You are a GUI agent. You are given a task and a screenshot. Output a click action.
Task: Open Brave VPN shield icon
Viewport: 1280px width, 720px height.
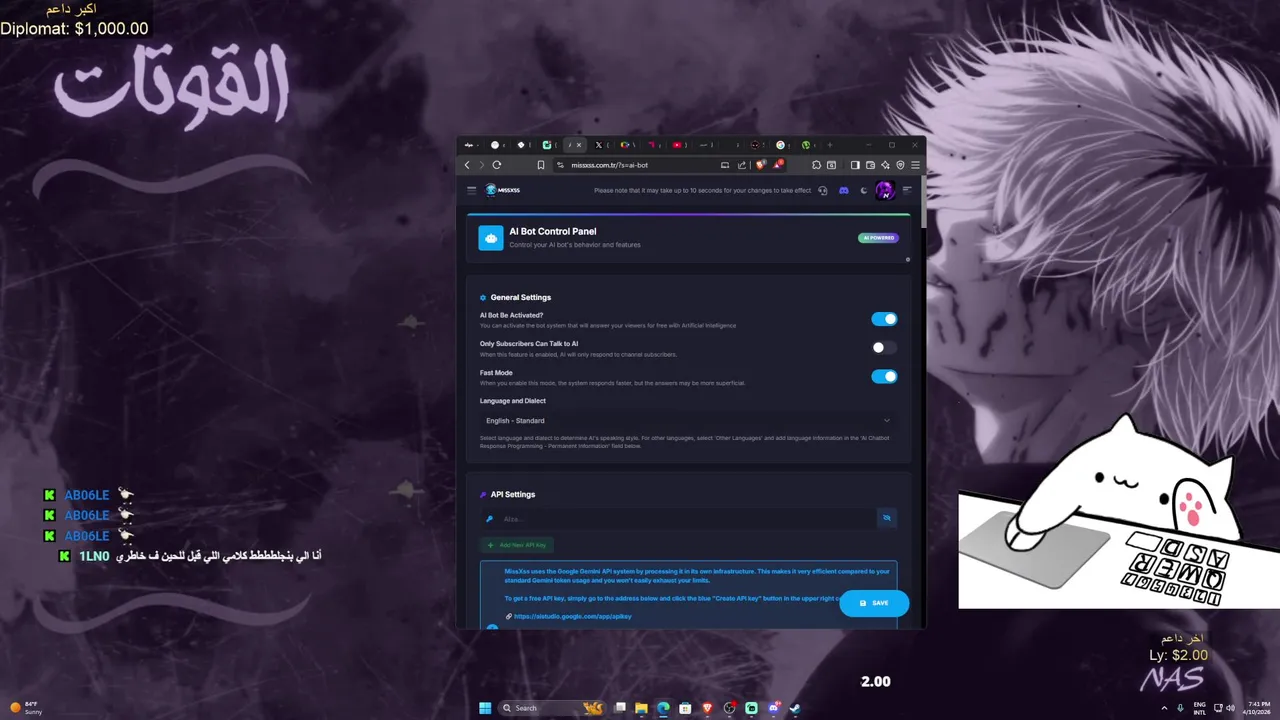point(900,165)
